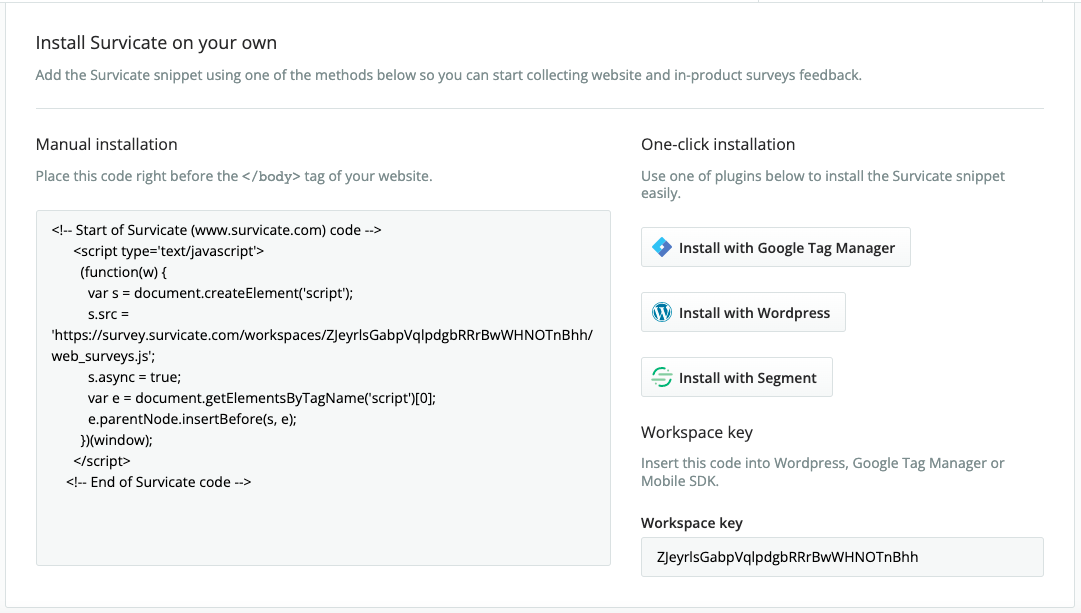Click the "Add the Survicate snippet" description text

tap(449, 75)
